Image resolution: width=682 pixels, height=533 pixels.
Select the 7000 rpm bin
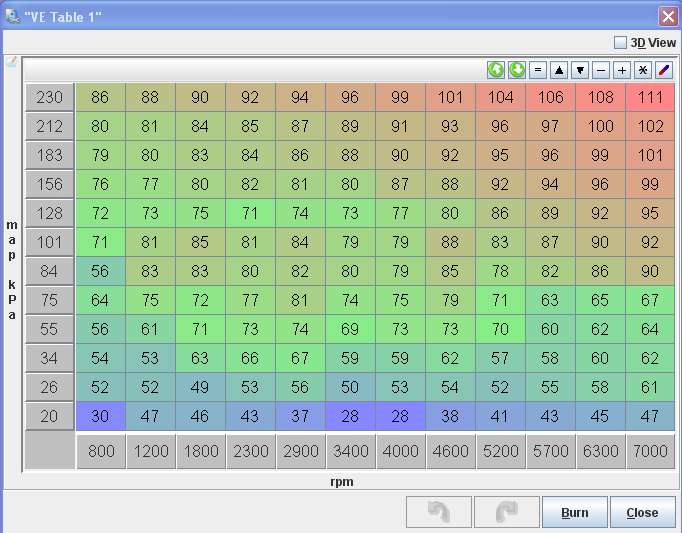click(650, 451)
